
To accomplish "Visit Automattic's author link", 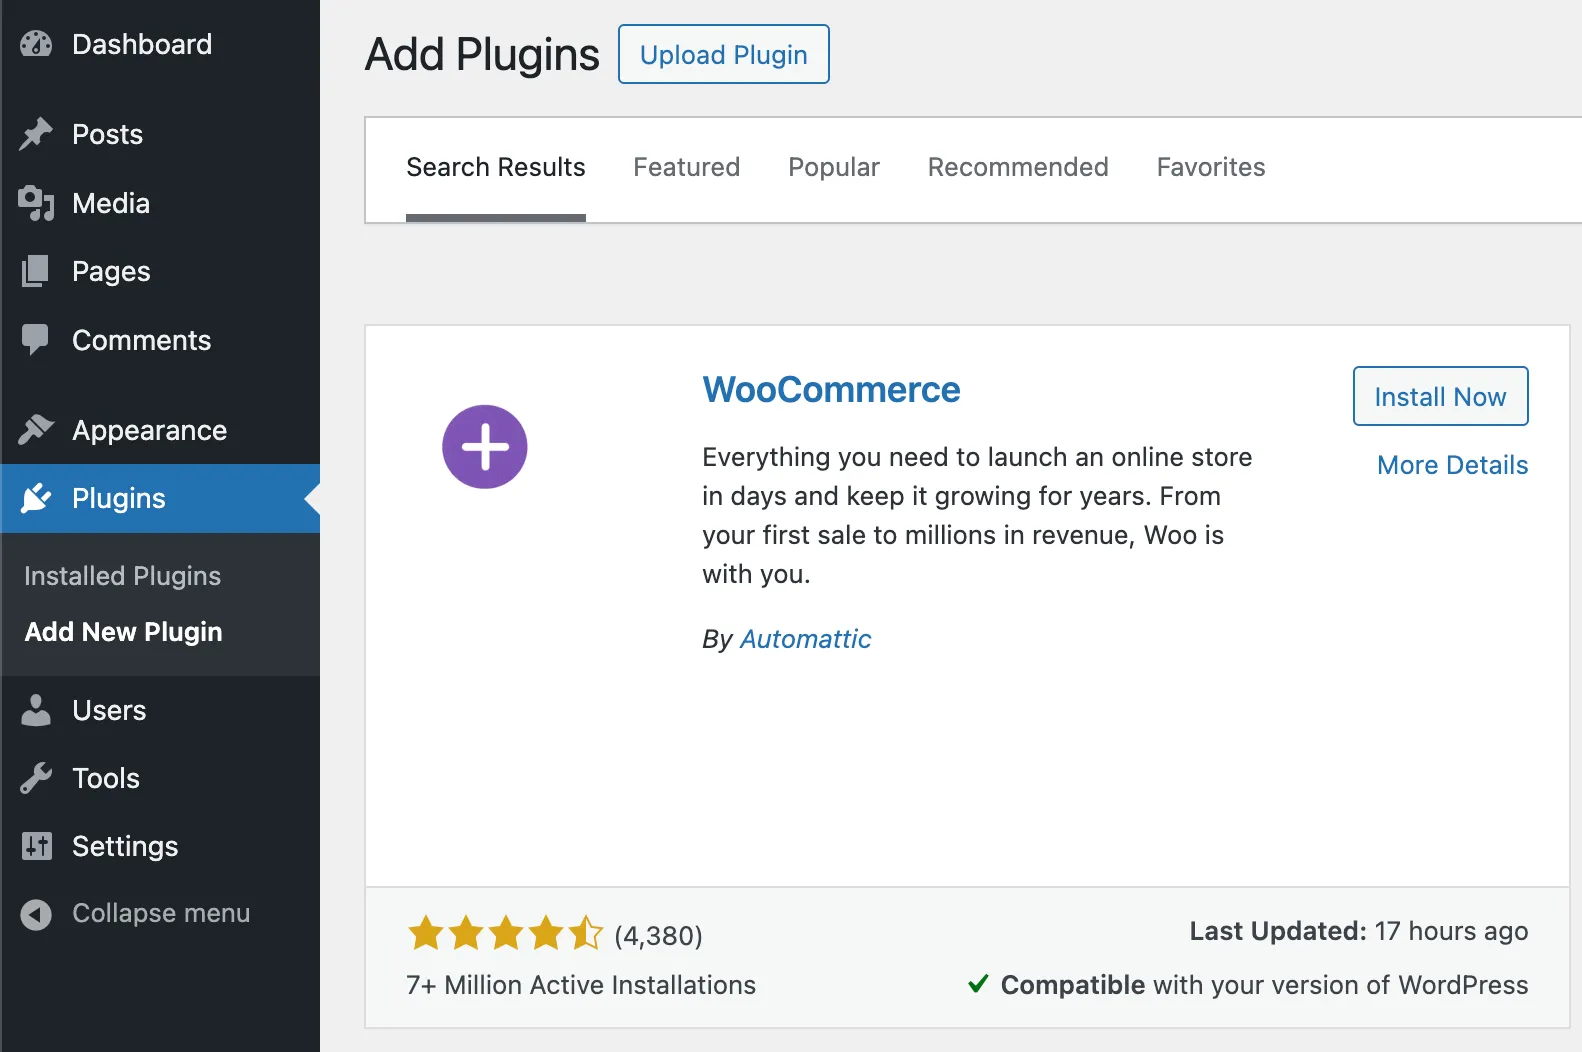I will tap(805, 639).
